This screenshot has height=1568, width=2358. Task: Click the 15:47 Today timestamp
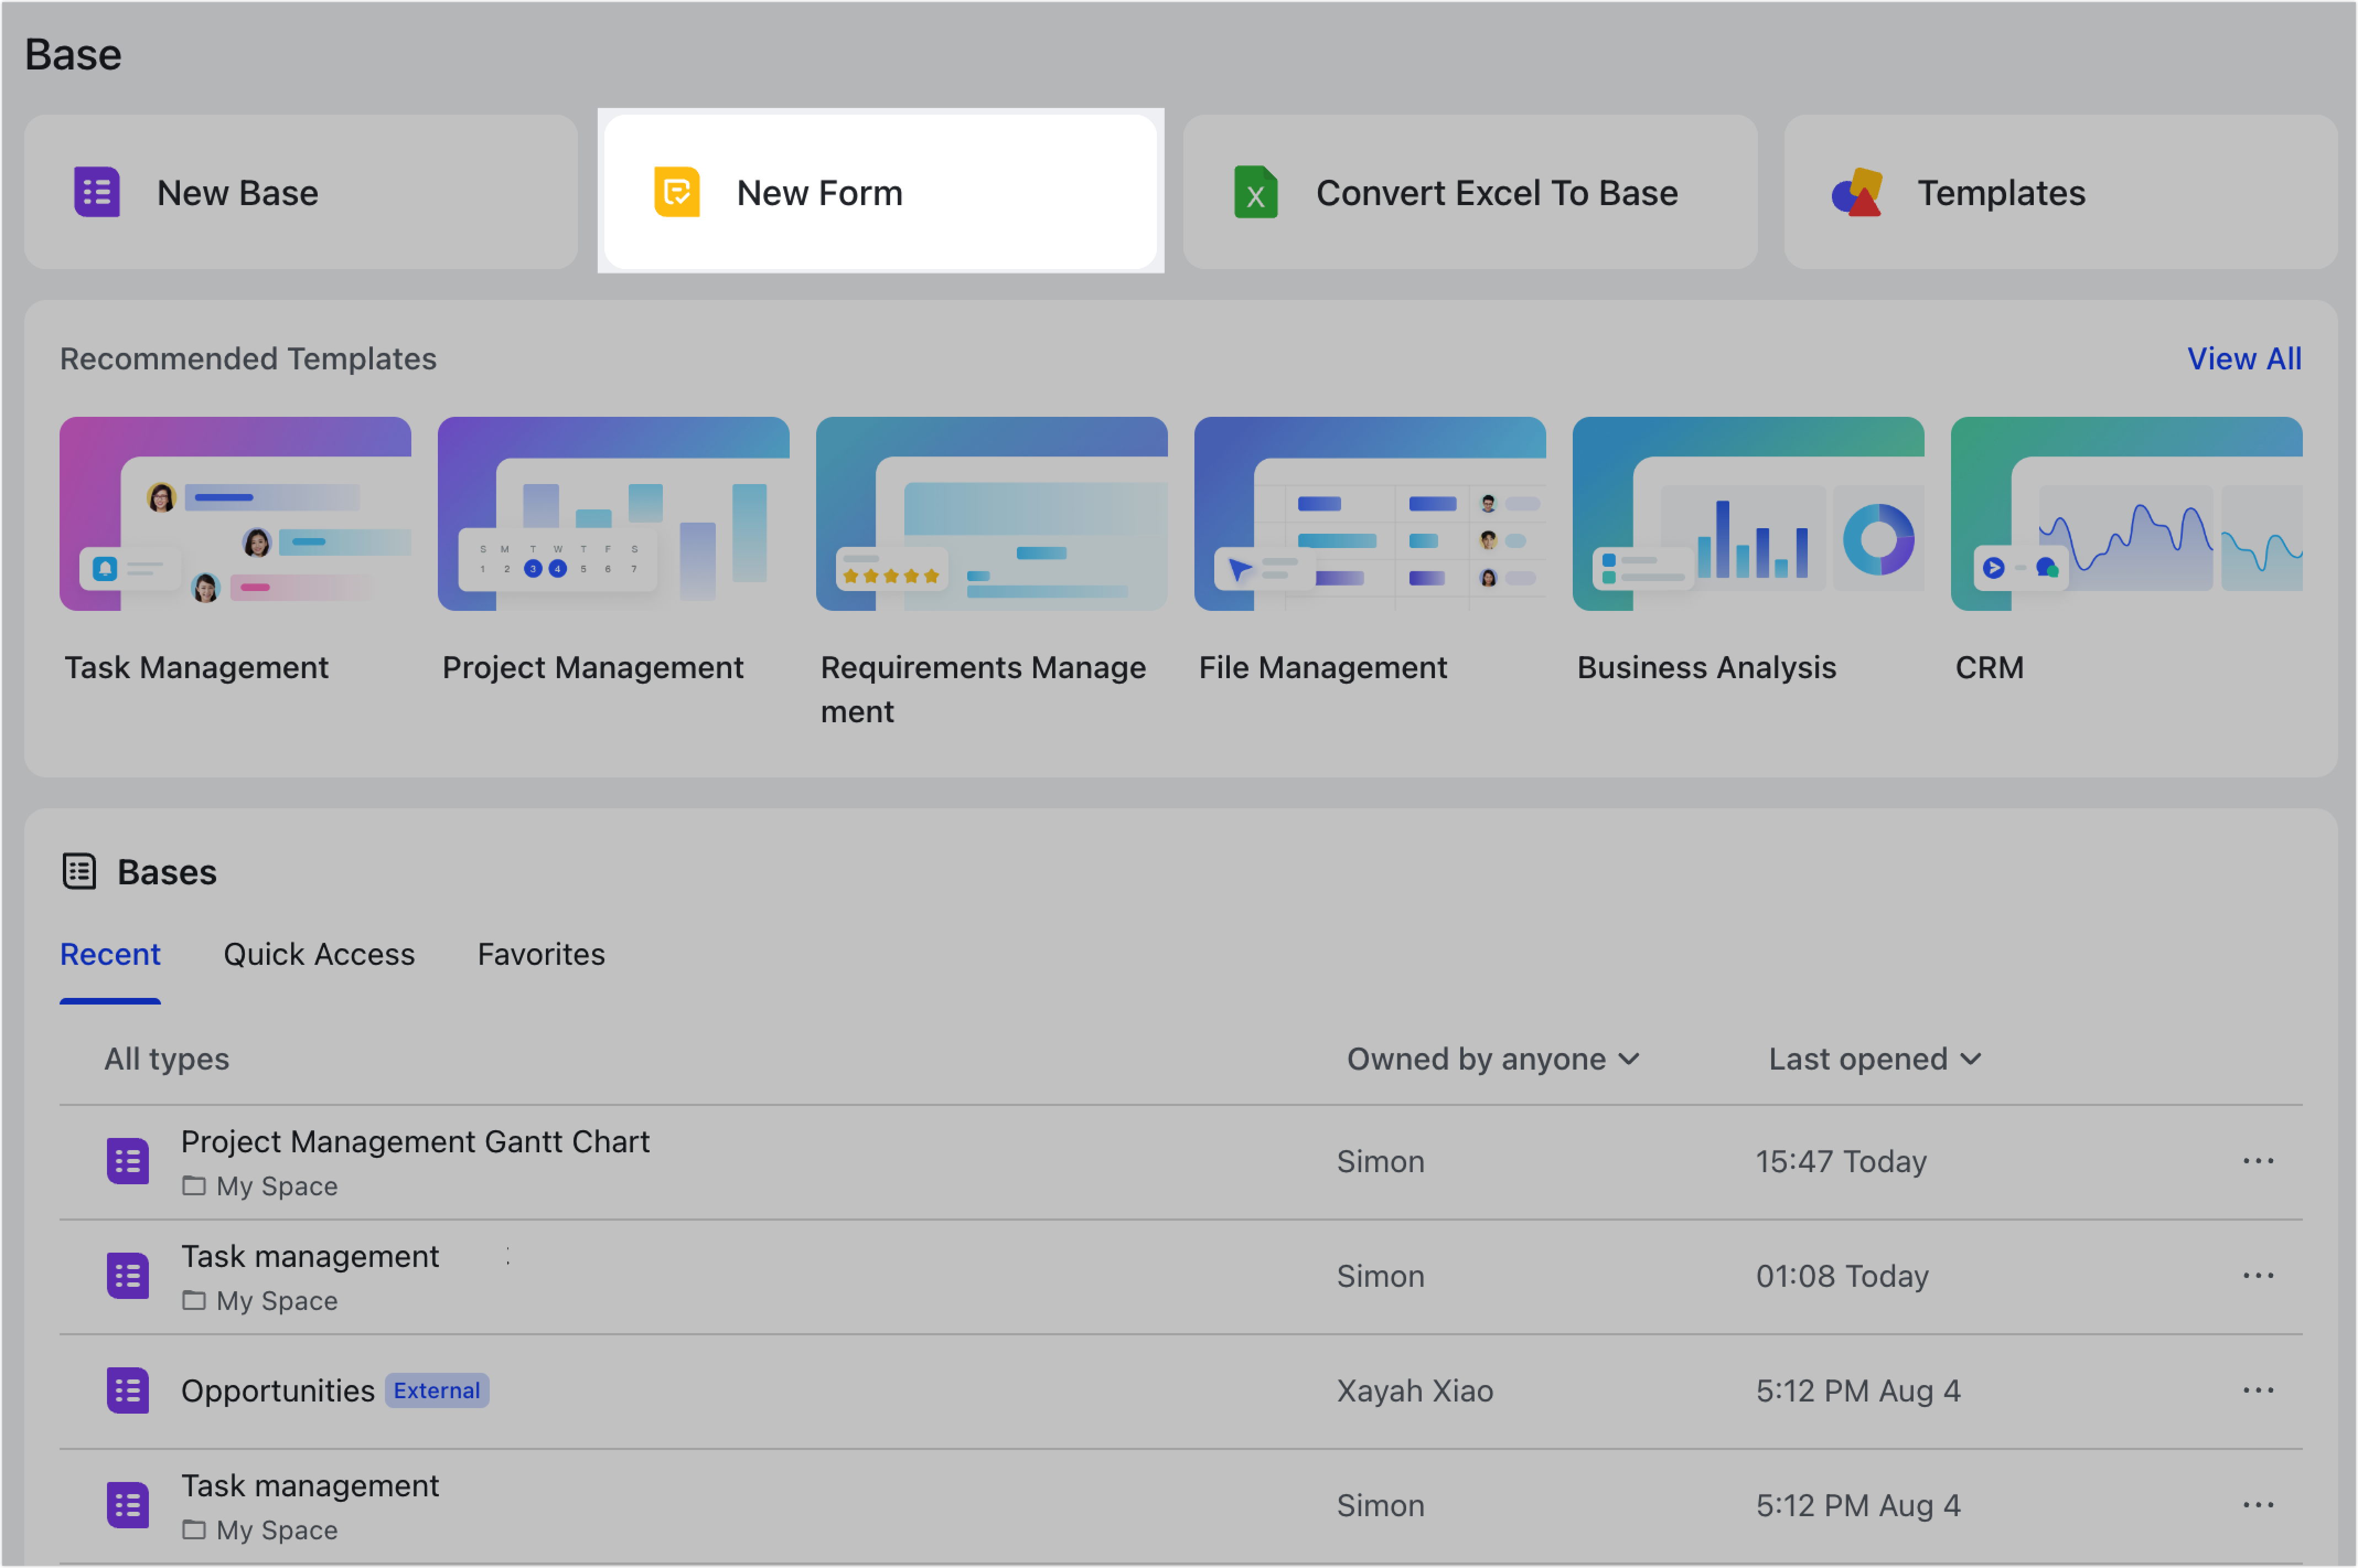1841,1161
